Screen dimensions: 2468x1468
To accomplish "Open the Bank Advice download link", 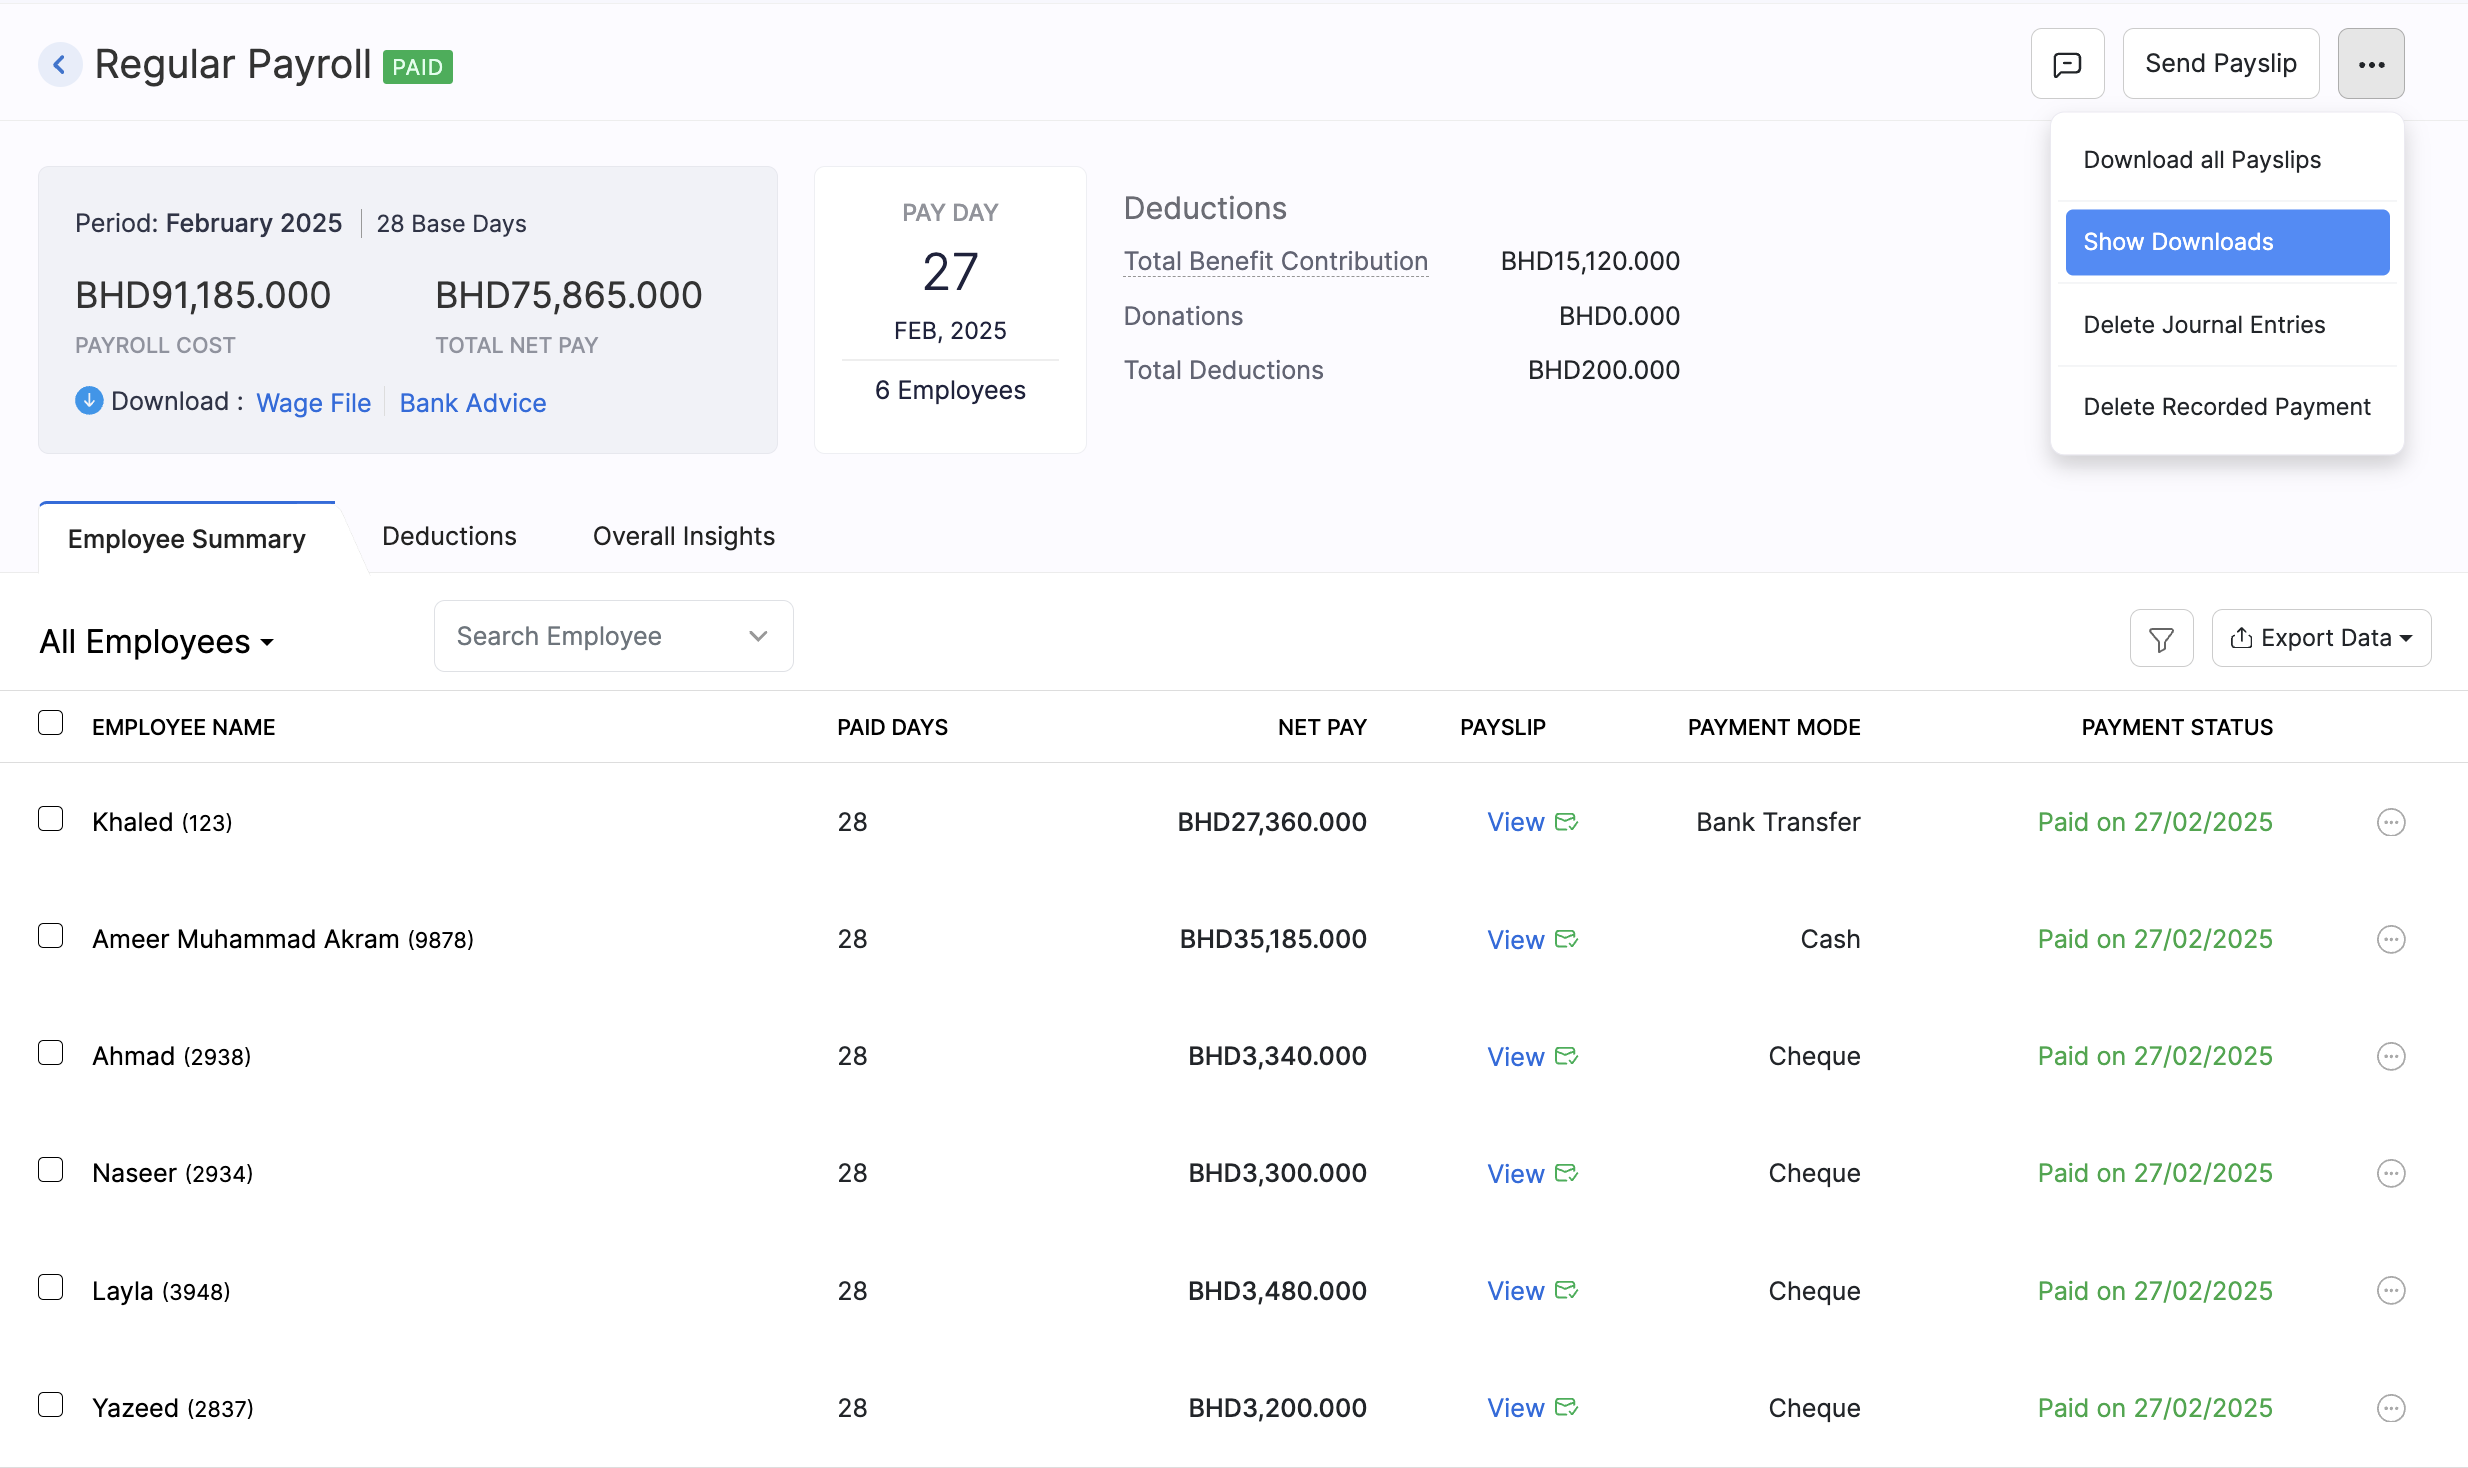I will (472, 402).
